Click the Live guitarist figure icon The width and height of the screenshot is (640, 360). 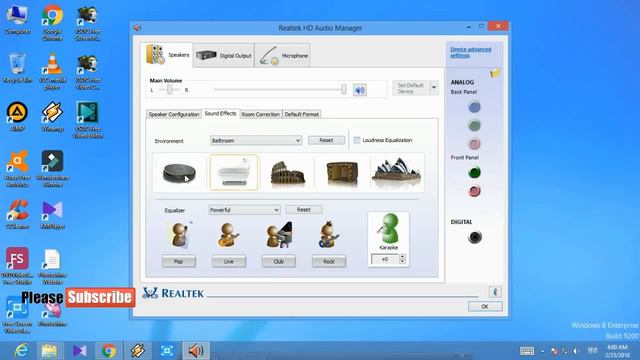(x=229, y=235)
